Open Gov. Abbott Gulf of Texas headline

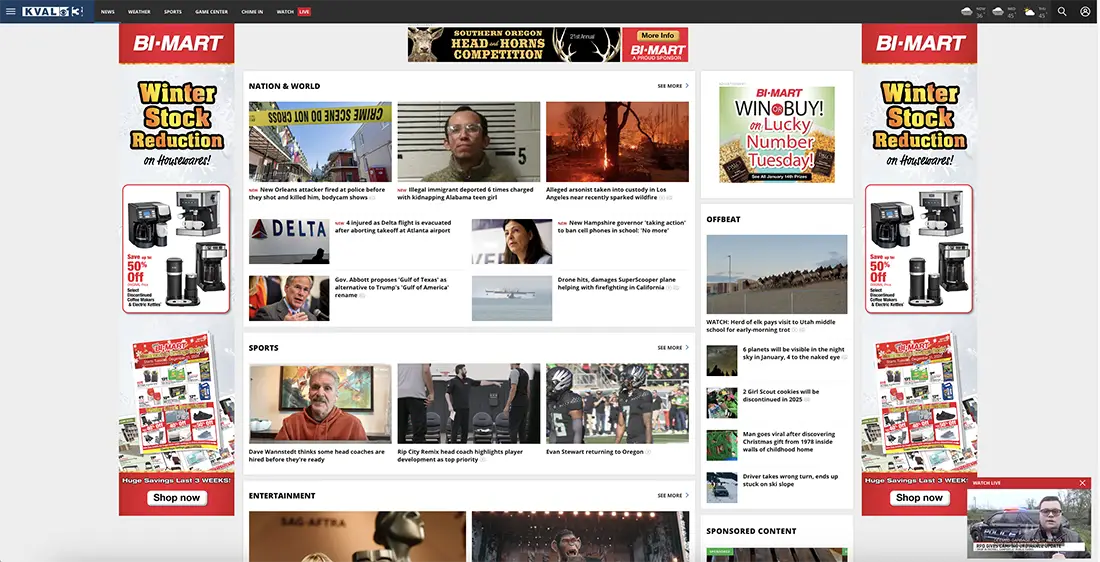[391, 288]
